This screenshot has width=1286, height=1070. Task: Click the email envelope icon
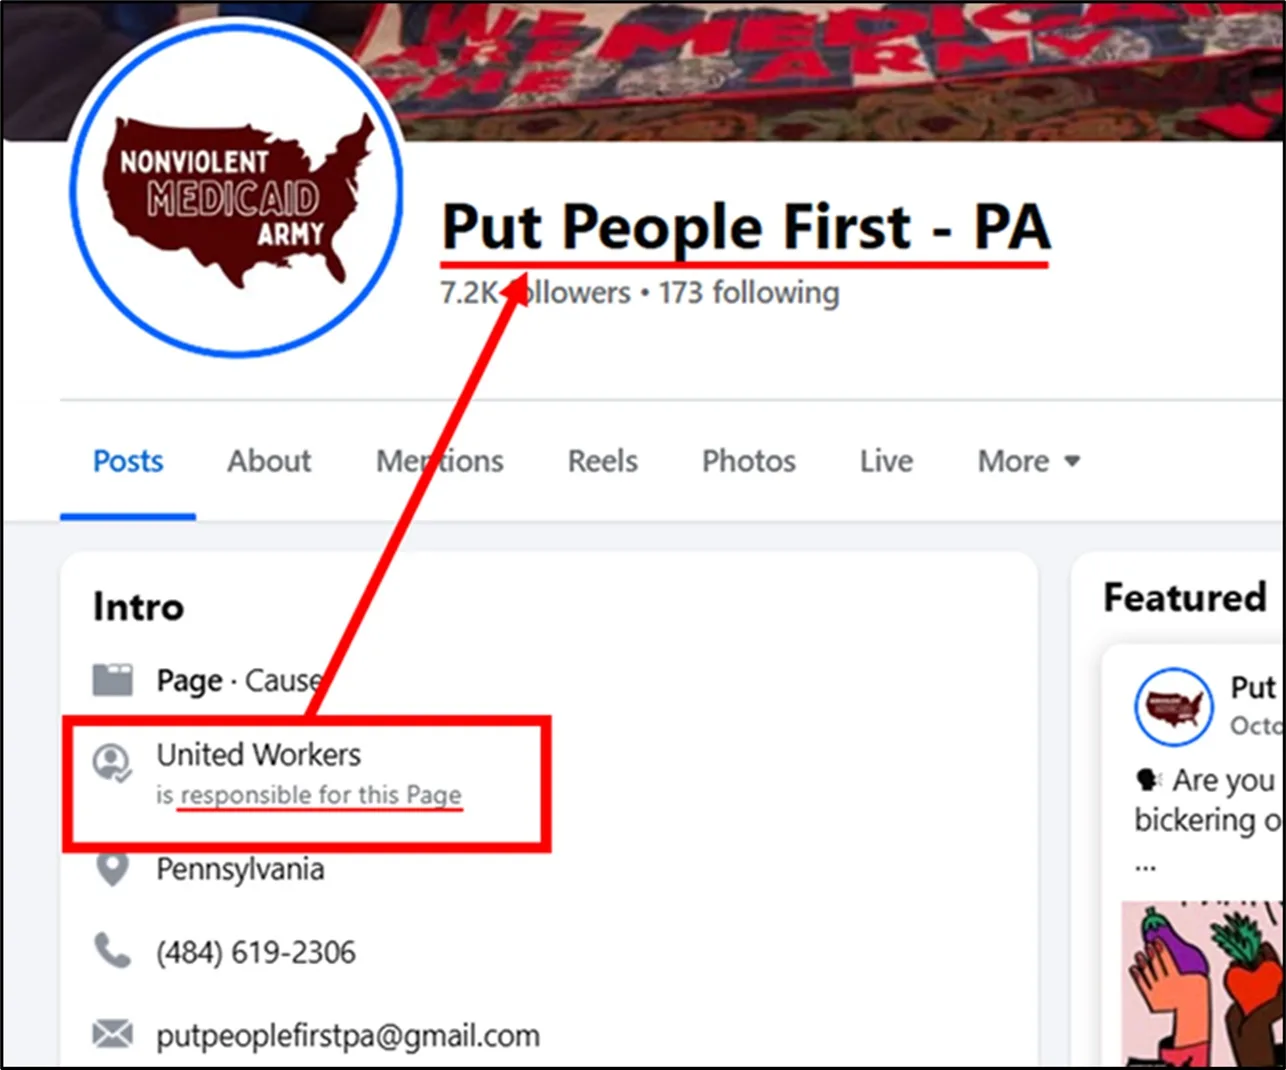112,1034
